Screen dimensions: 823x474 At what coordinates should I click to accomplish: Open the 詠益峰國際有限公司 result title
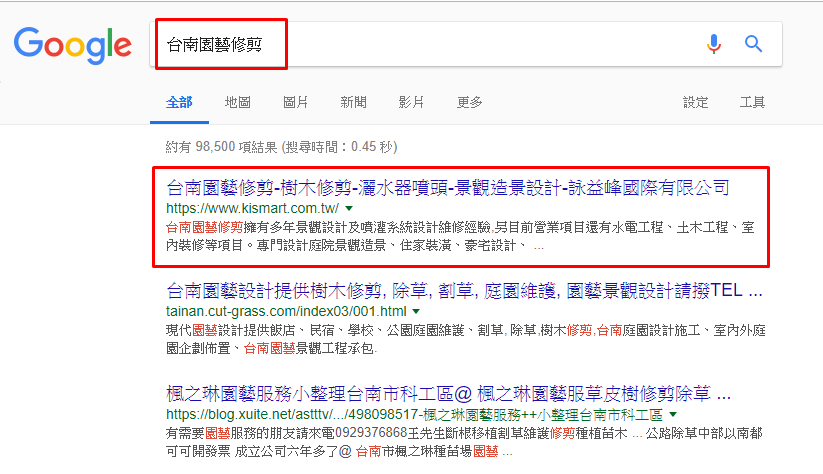[x=448, y=188]
